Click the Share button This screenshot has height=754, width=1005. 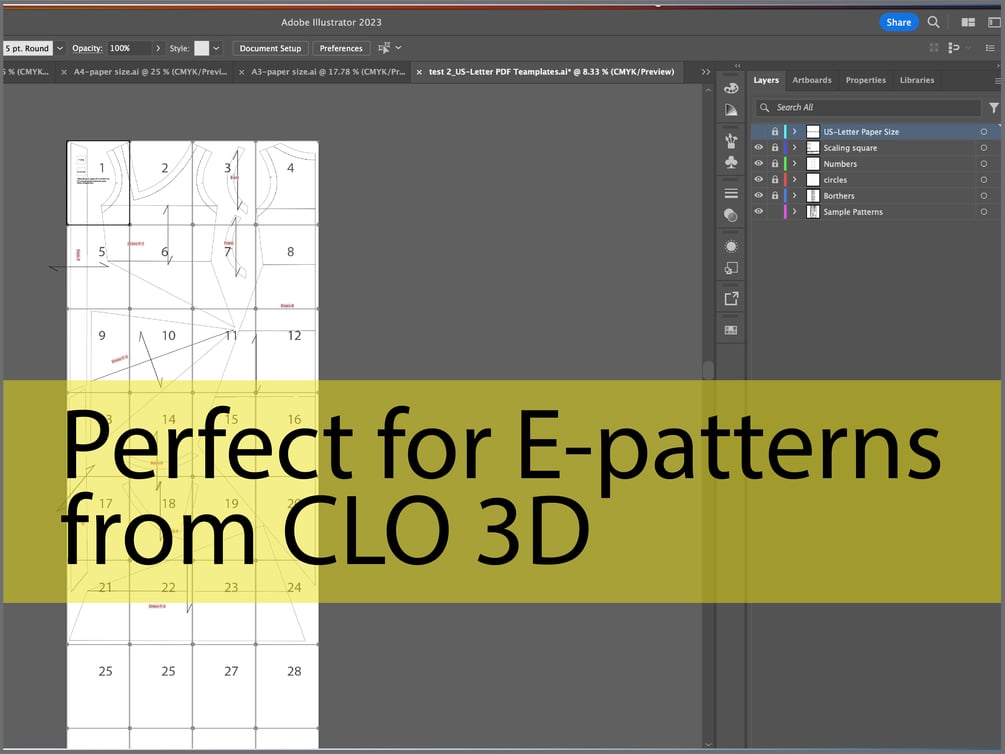point(899,22)
